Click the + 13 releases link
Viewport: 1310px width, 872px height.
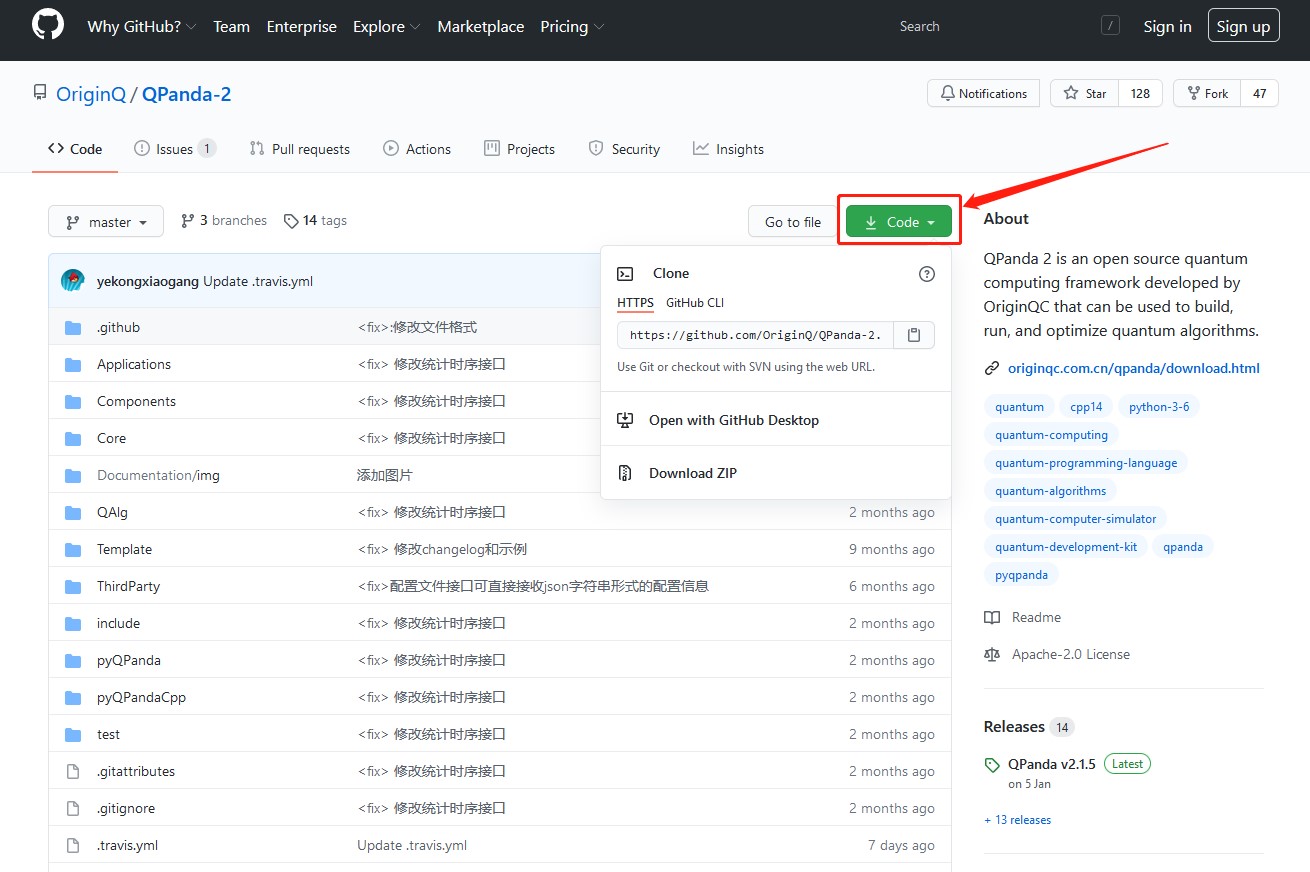pyautogui.click(x=1018, y=820)
